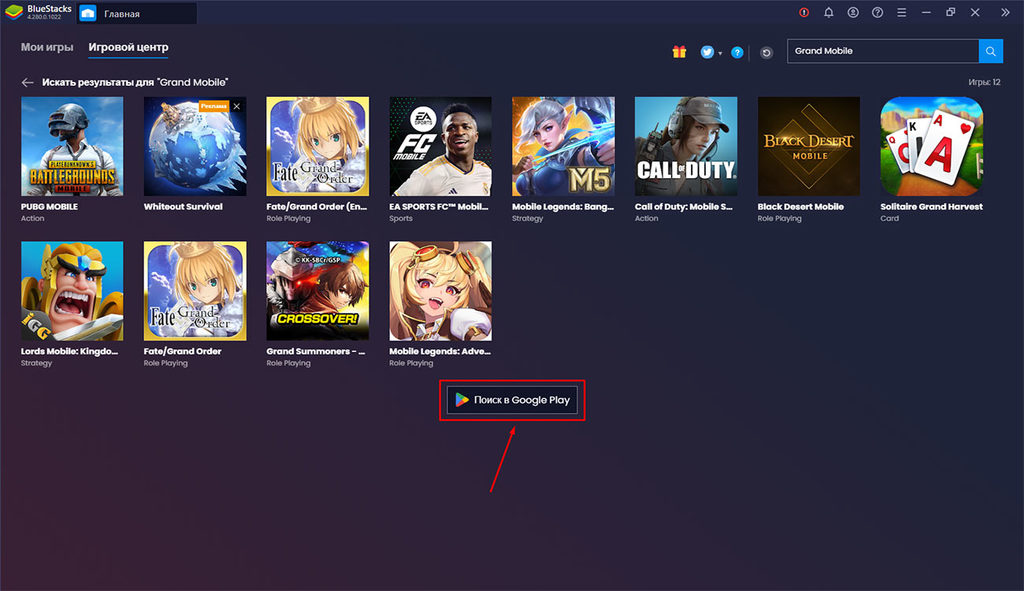Image resolution: width=1024 pixels, height=591 pixels.
Task: Click the Black Desert Mobile title text
Action: click(x=801, y=206)
